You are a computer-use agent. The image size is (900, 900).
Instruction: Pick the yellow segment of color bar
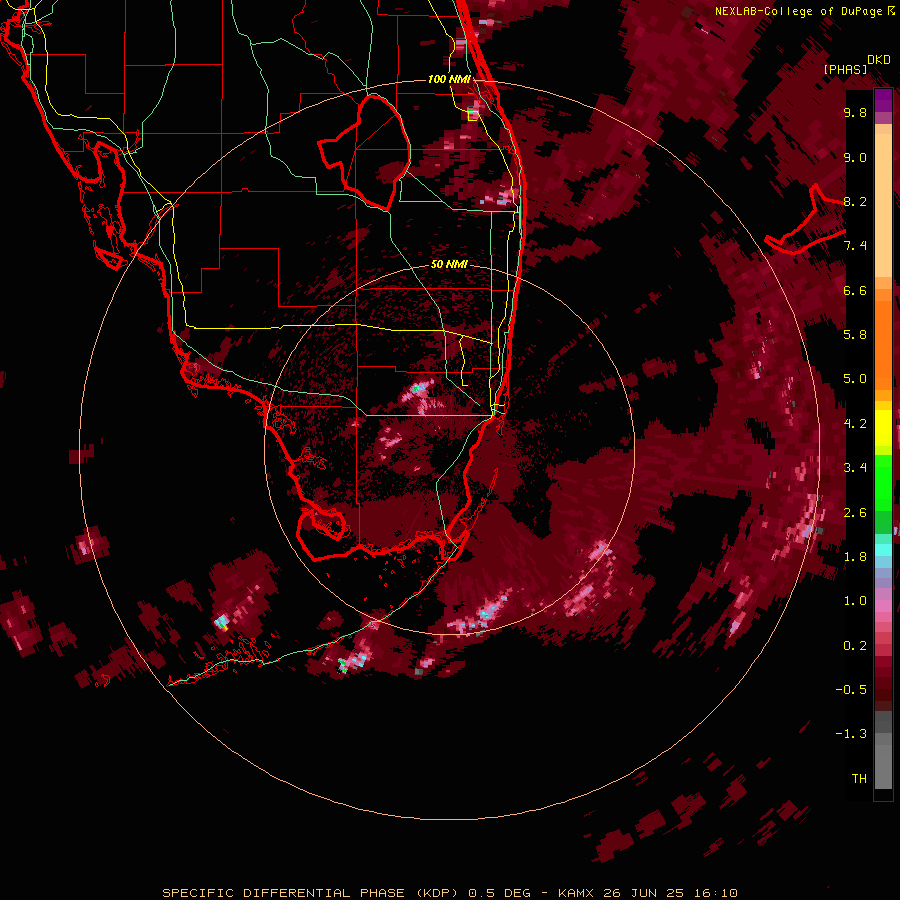(883, 428)
